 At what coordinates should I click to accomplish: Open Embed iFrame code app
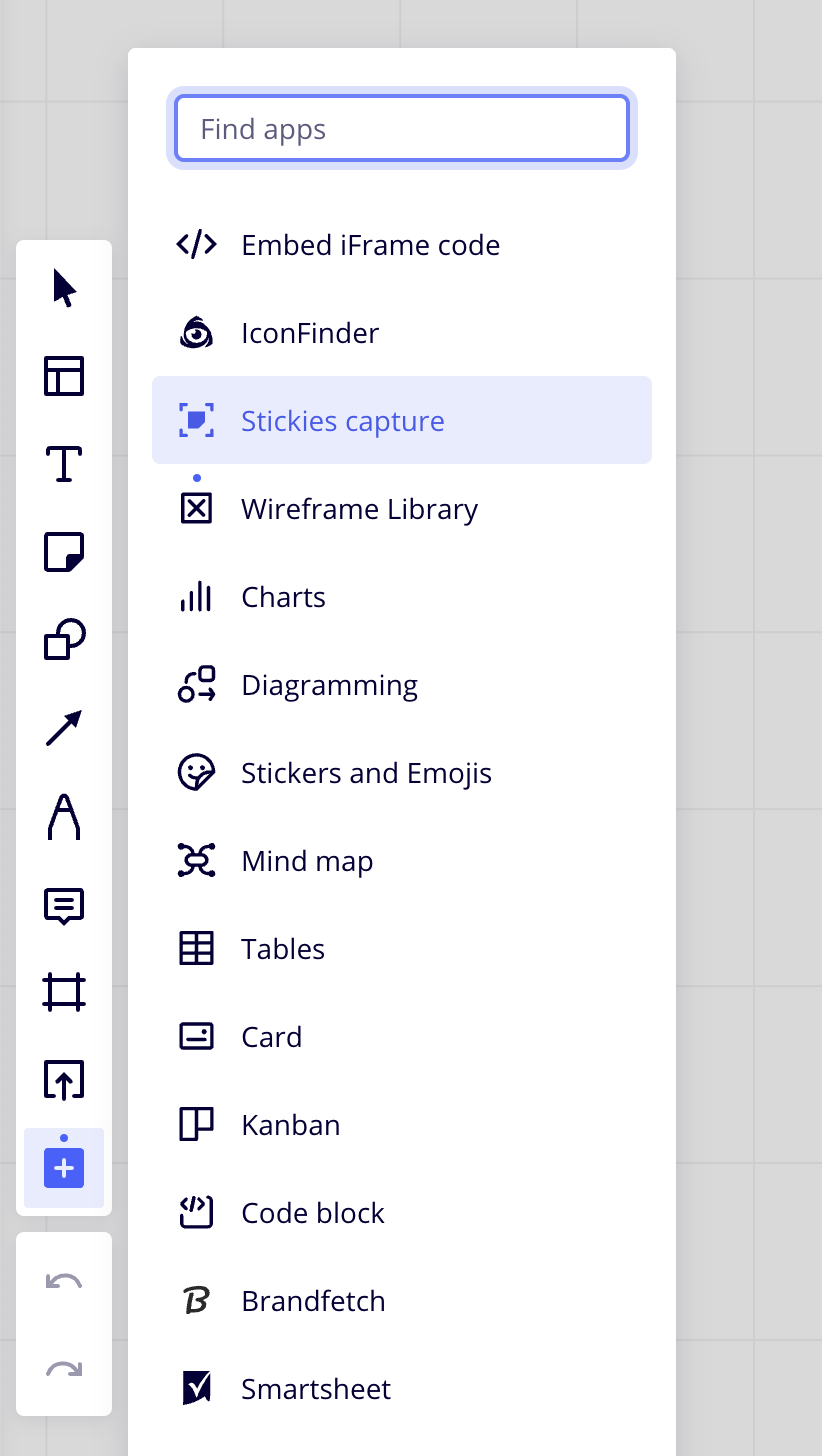coord(370,245)
